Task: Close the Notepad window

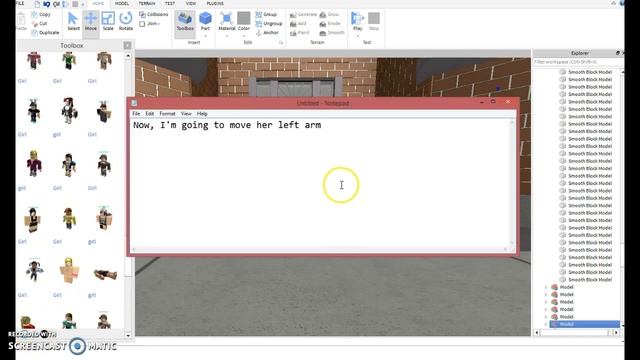Action: (508, 102)
